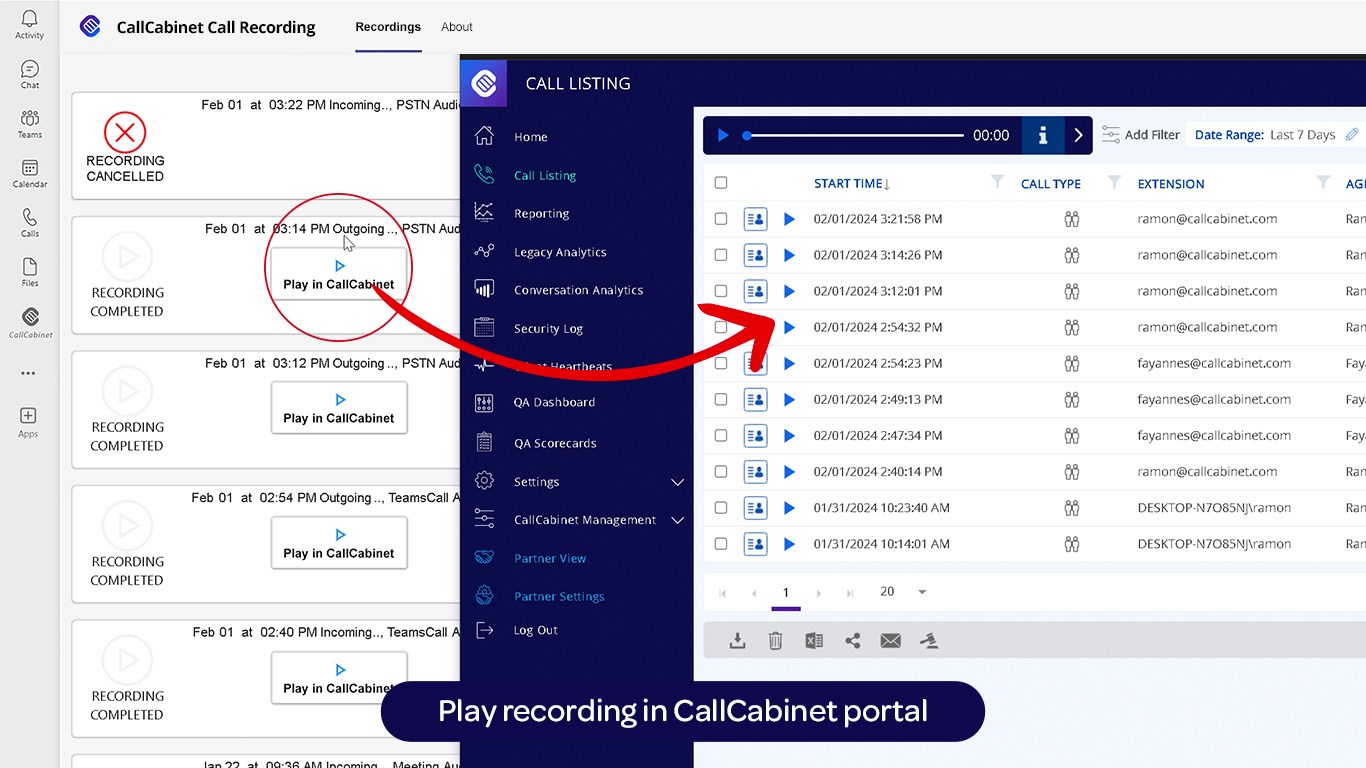1366x768 pixels.
Task: Open contact card icon for 3:14:26 PM call
Action: click(755, 255)
